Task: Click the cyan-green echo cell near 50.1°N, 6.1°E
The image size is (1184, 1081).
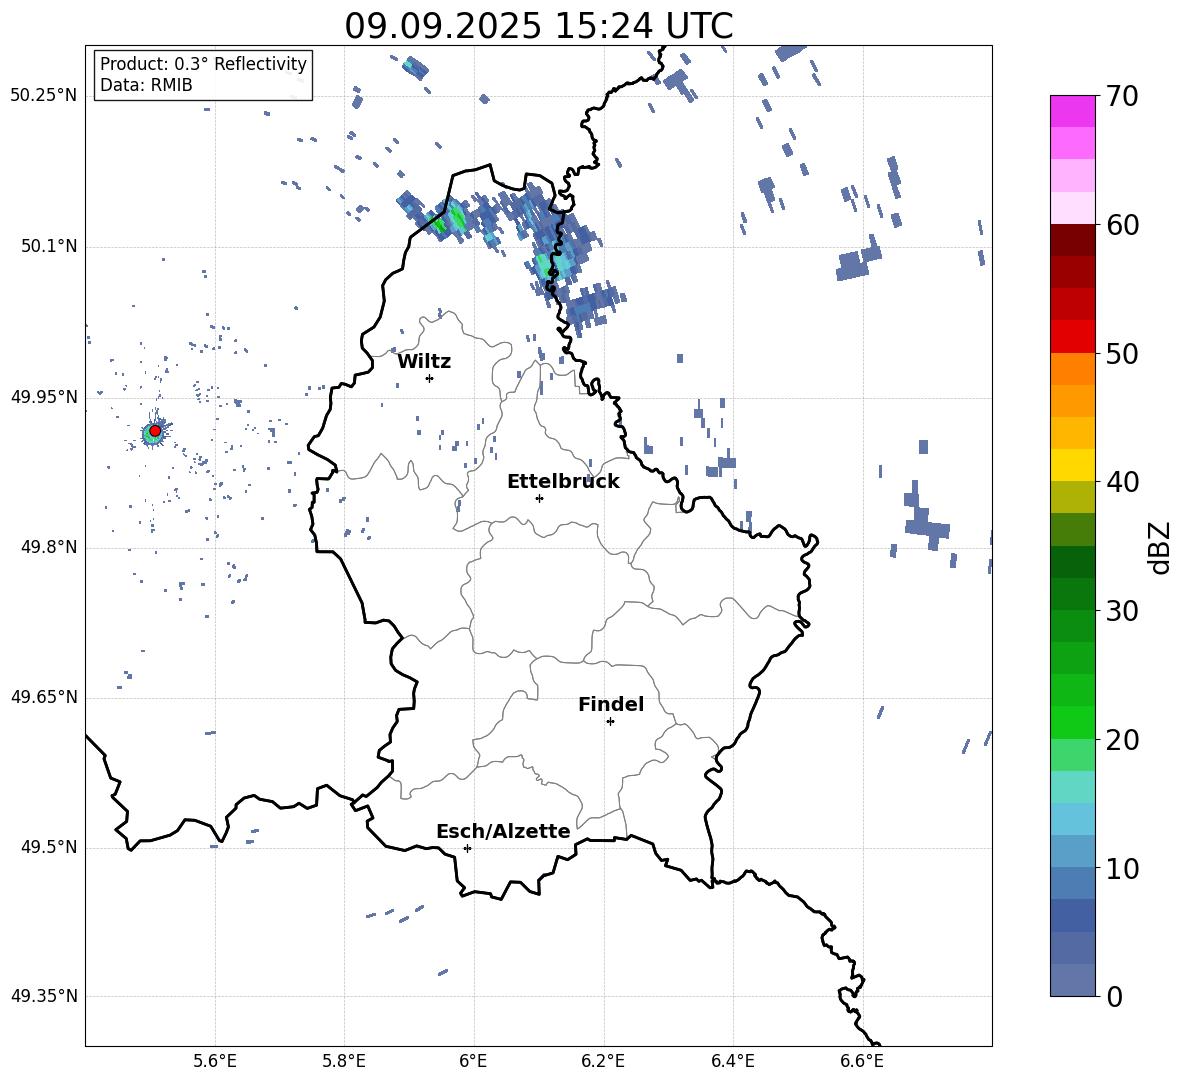Action: pos(545,266)
